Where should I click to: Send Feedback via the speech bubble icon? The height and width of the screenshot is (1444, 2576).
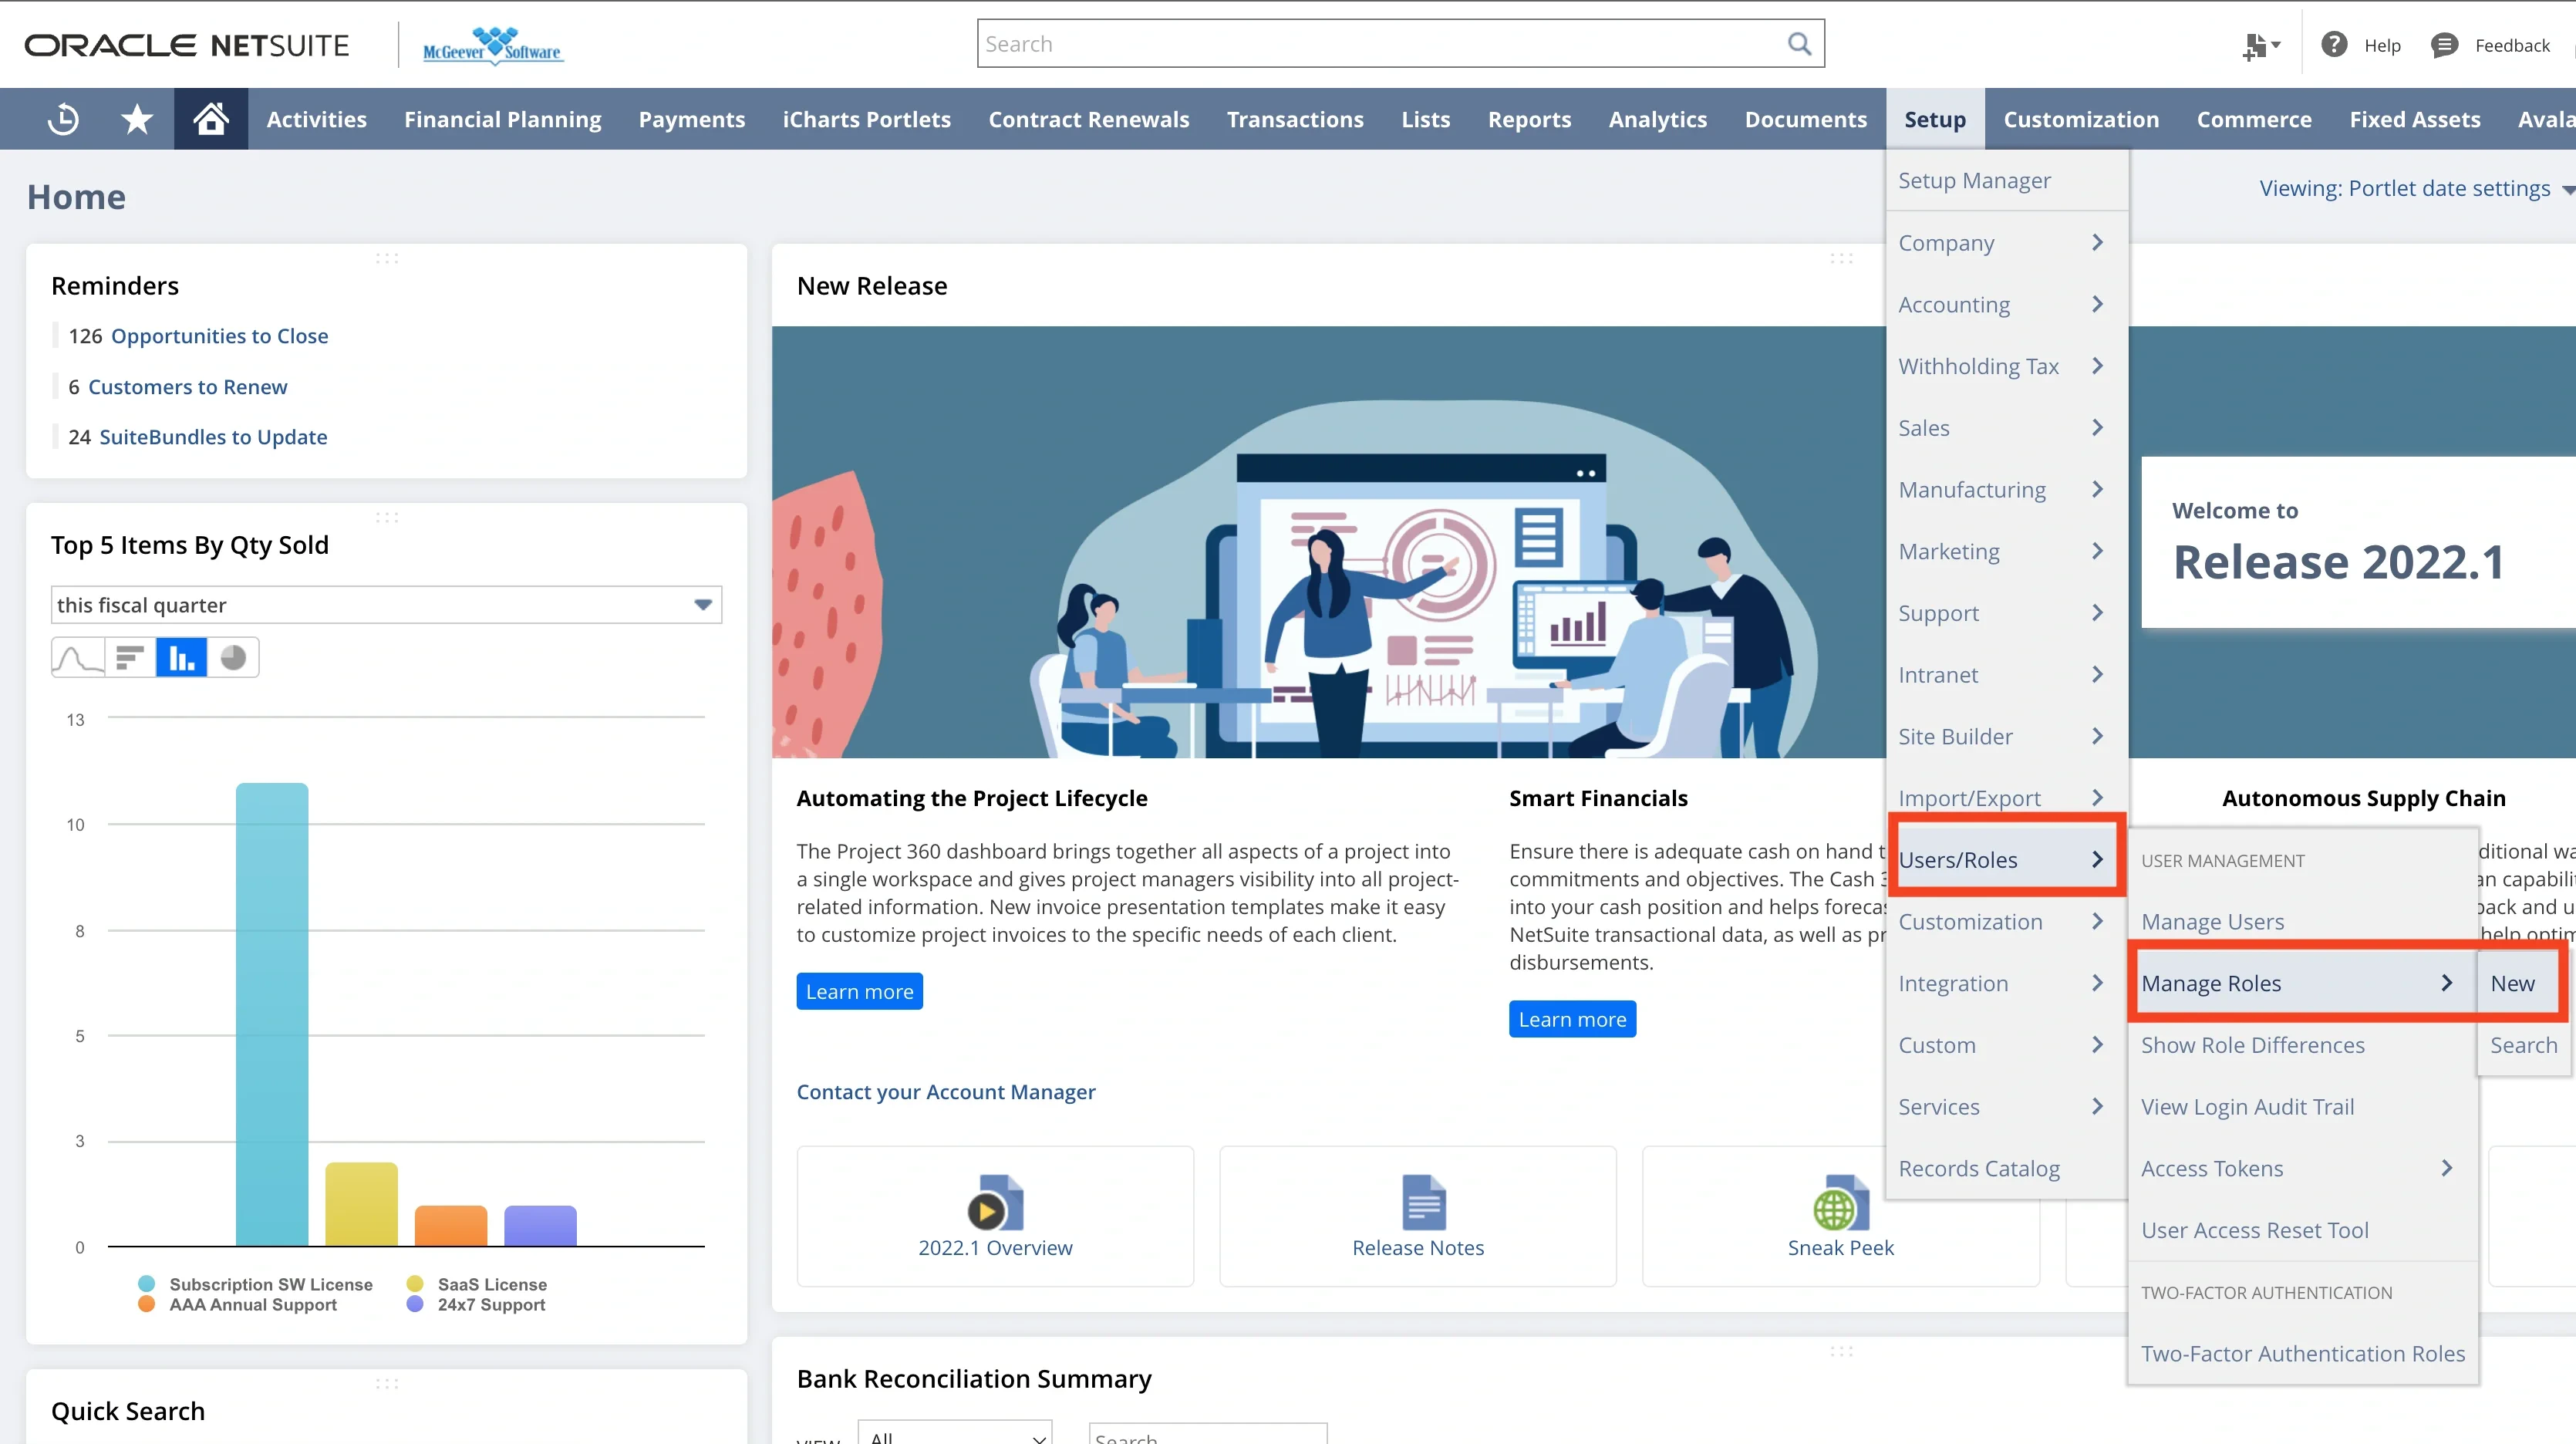click(2445, 45)
